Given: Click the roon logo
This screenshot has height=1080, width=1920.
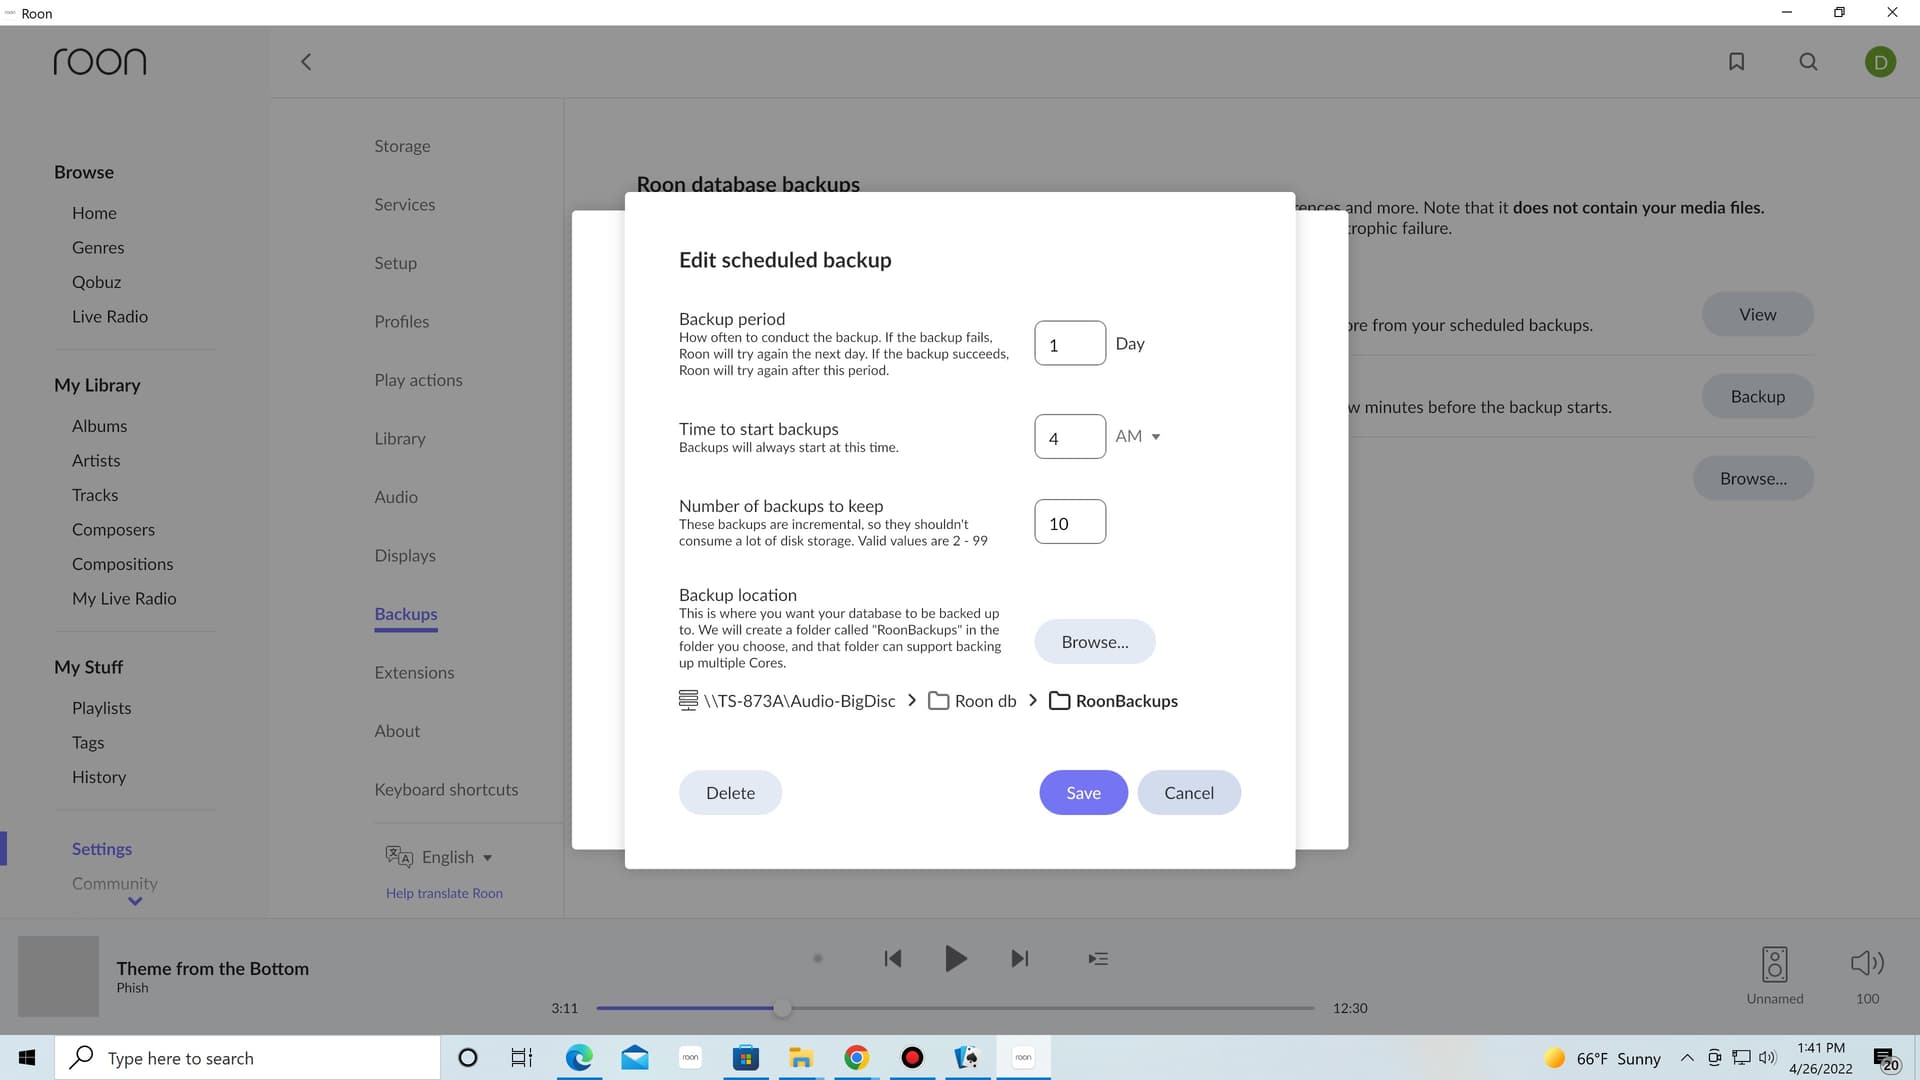Looking at the screenshot, I should click(100, 62).
